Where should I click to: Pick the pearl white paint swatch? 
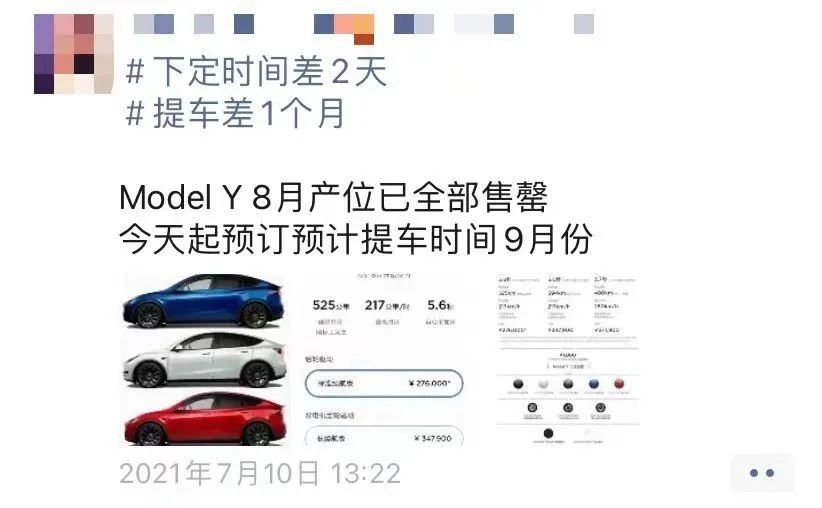543,384
